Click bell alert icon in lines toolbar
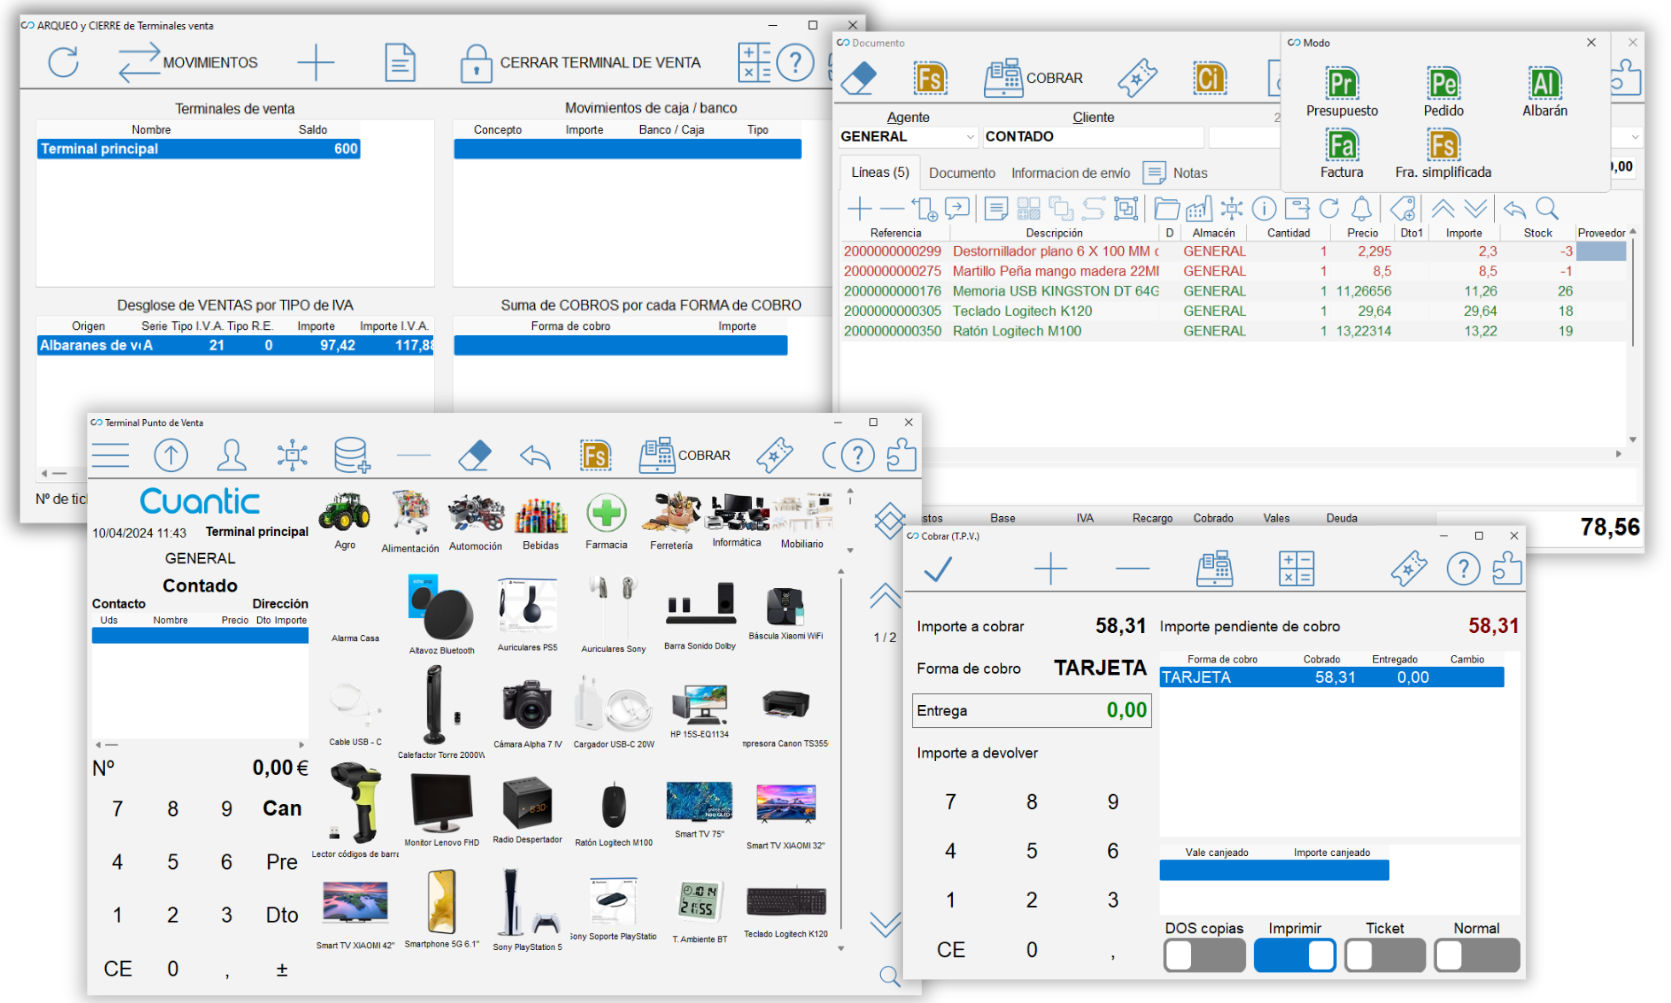The image size is (1671, 1003). pyautogui.click(x=1361, y=208)
